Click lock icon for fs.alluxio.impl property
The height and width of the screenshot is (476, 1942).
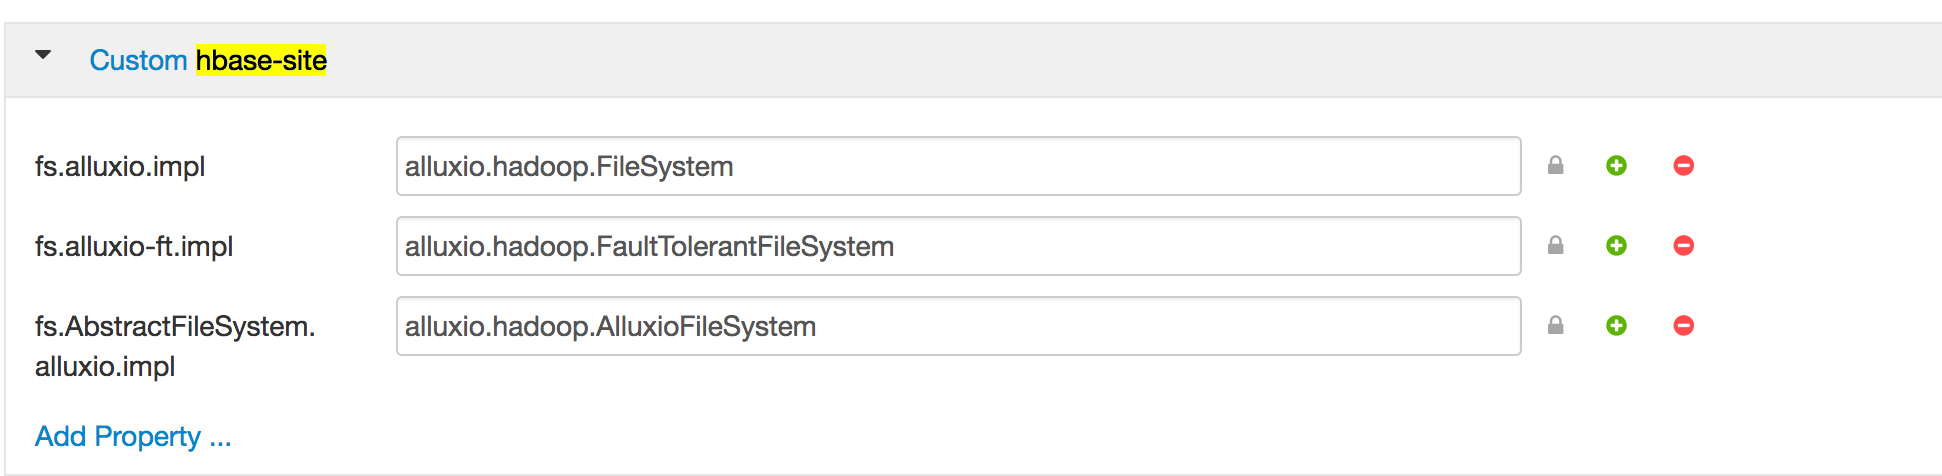tap(1555, 166)
